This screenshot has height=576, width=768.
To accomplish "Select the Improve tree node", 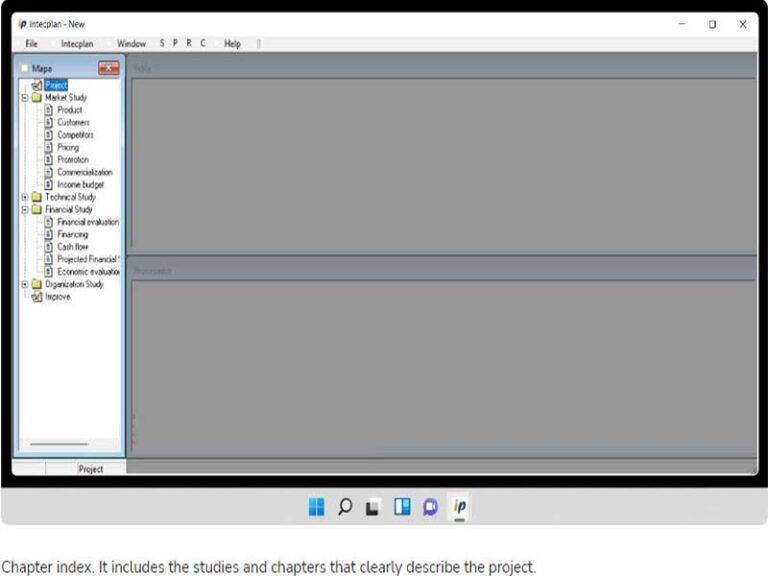I will pos(58,297).
